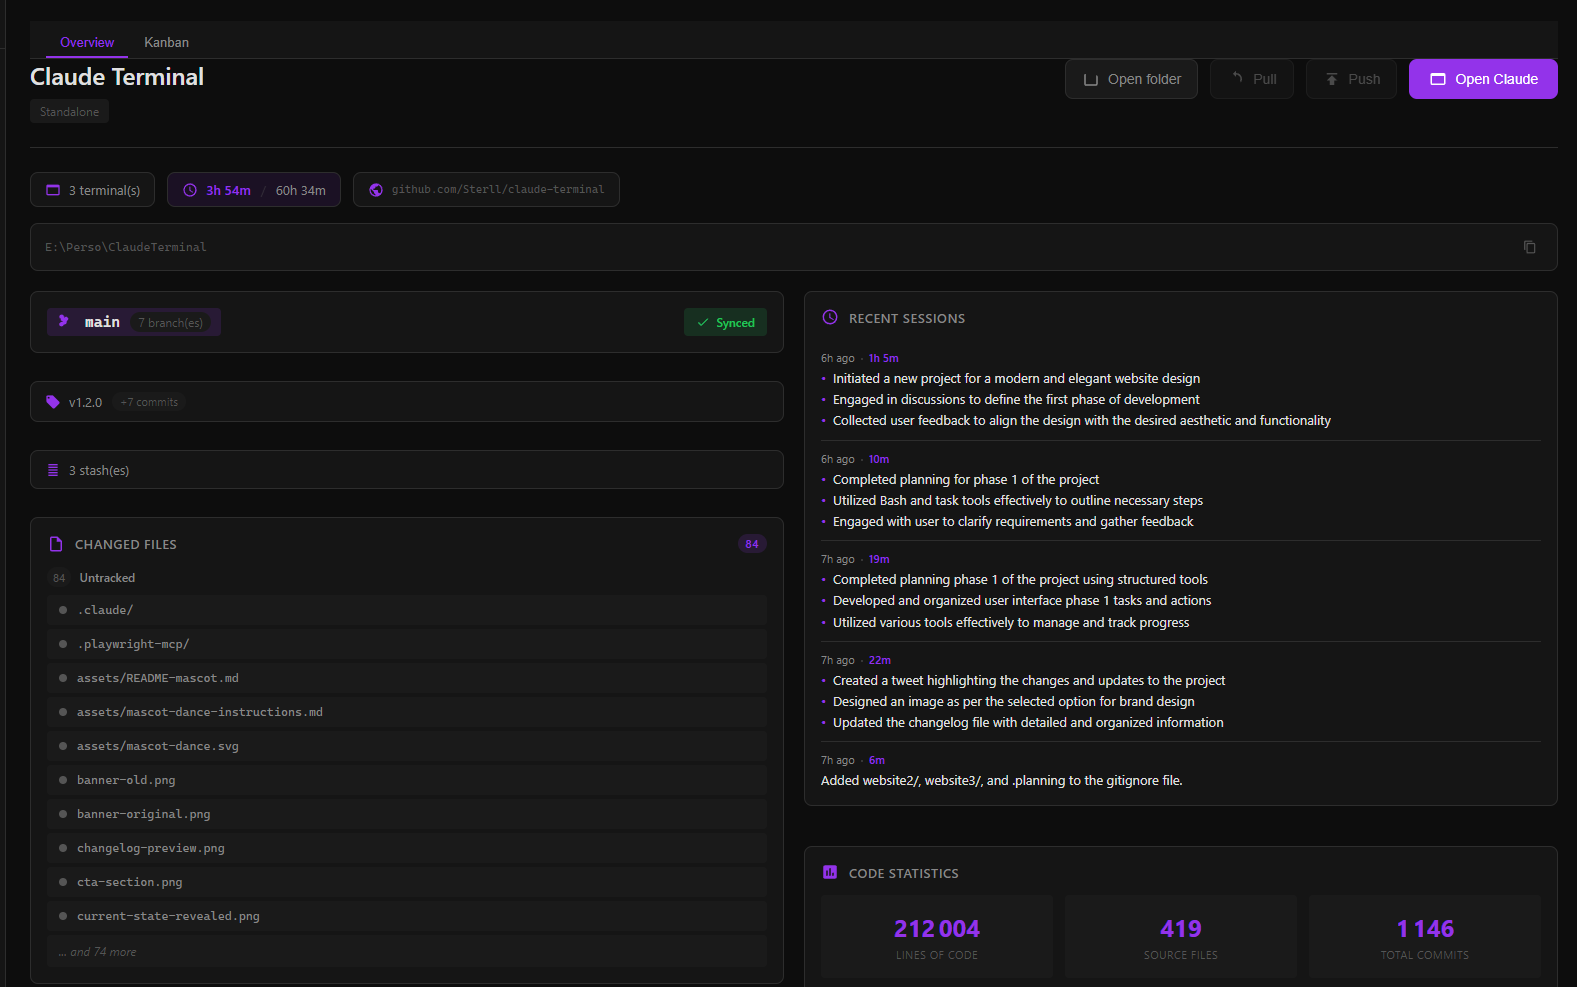Click the Pull button
This screenshot has width=1577, height=987.
[1252, 79]
